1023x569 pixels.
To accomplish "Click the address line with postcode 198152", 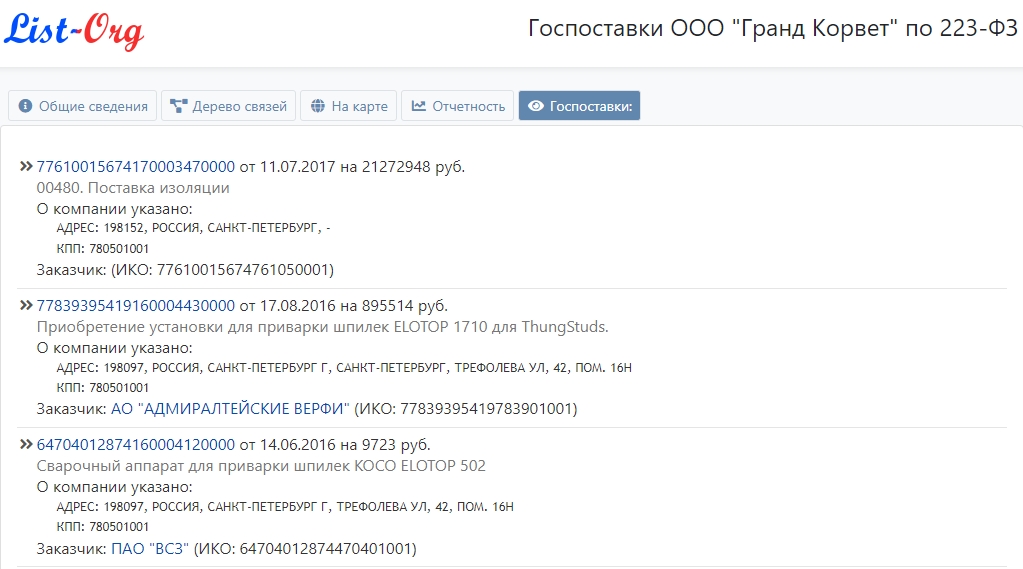I will point(193,229).
